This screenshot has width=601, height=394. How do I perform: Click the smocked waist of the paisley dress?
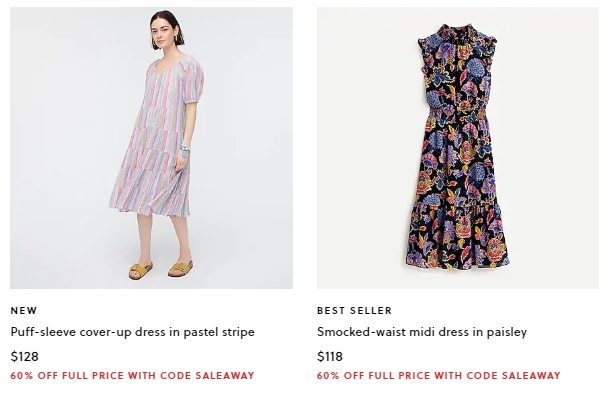point(457,114)
